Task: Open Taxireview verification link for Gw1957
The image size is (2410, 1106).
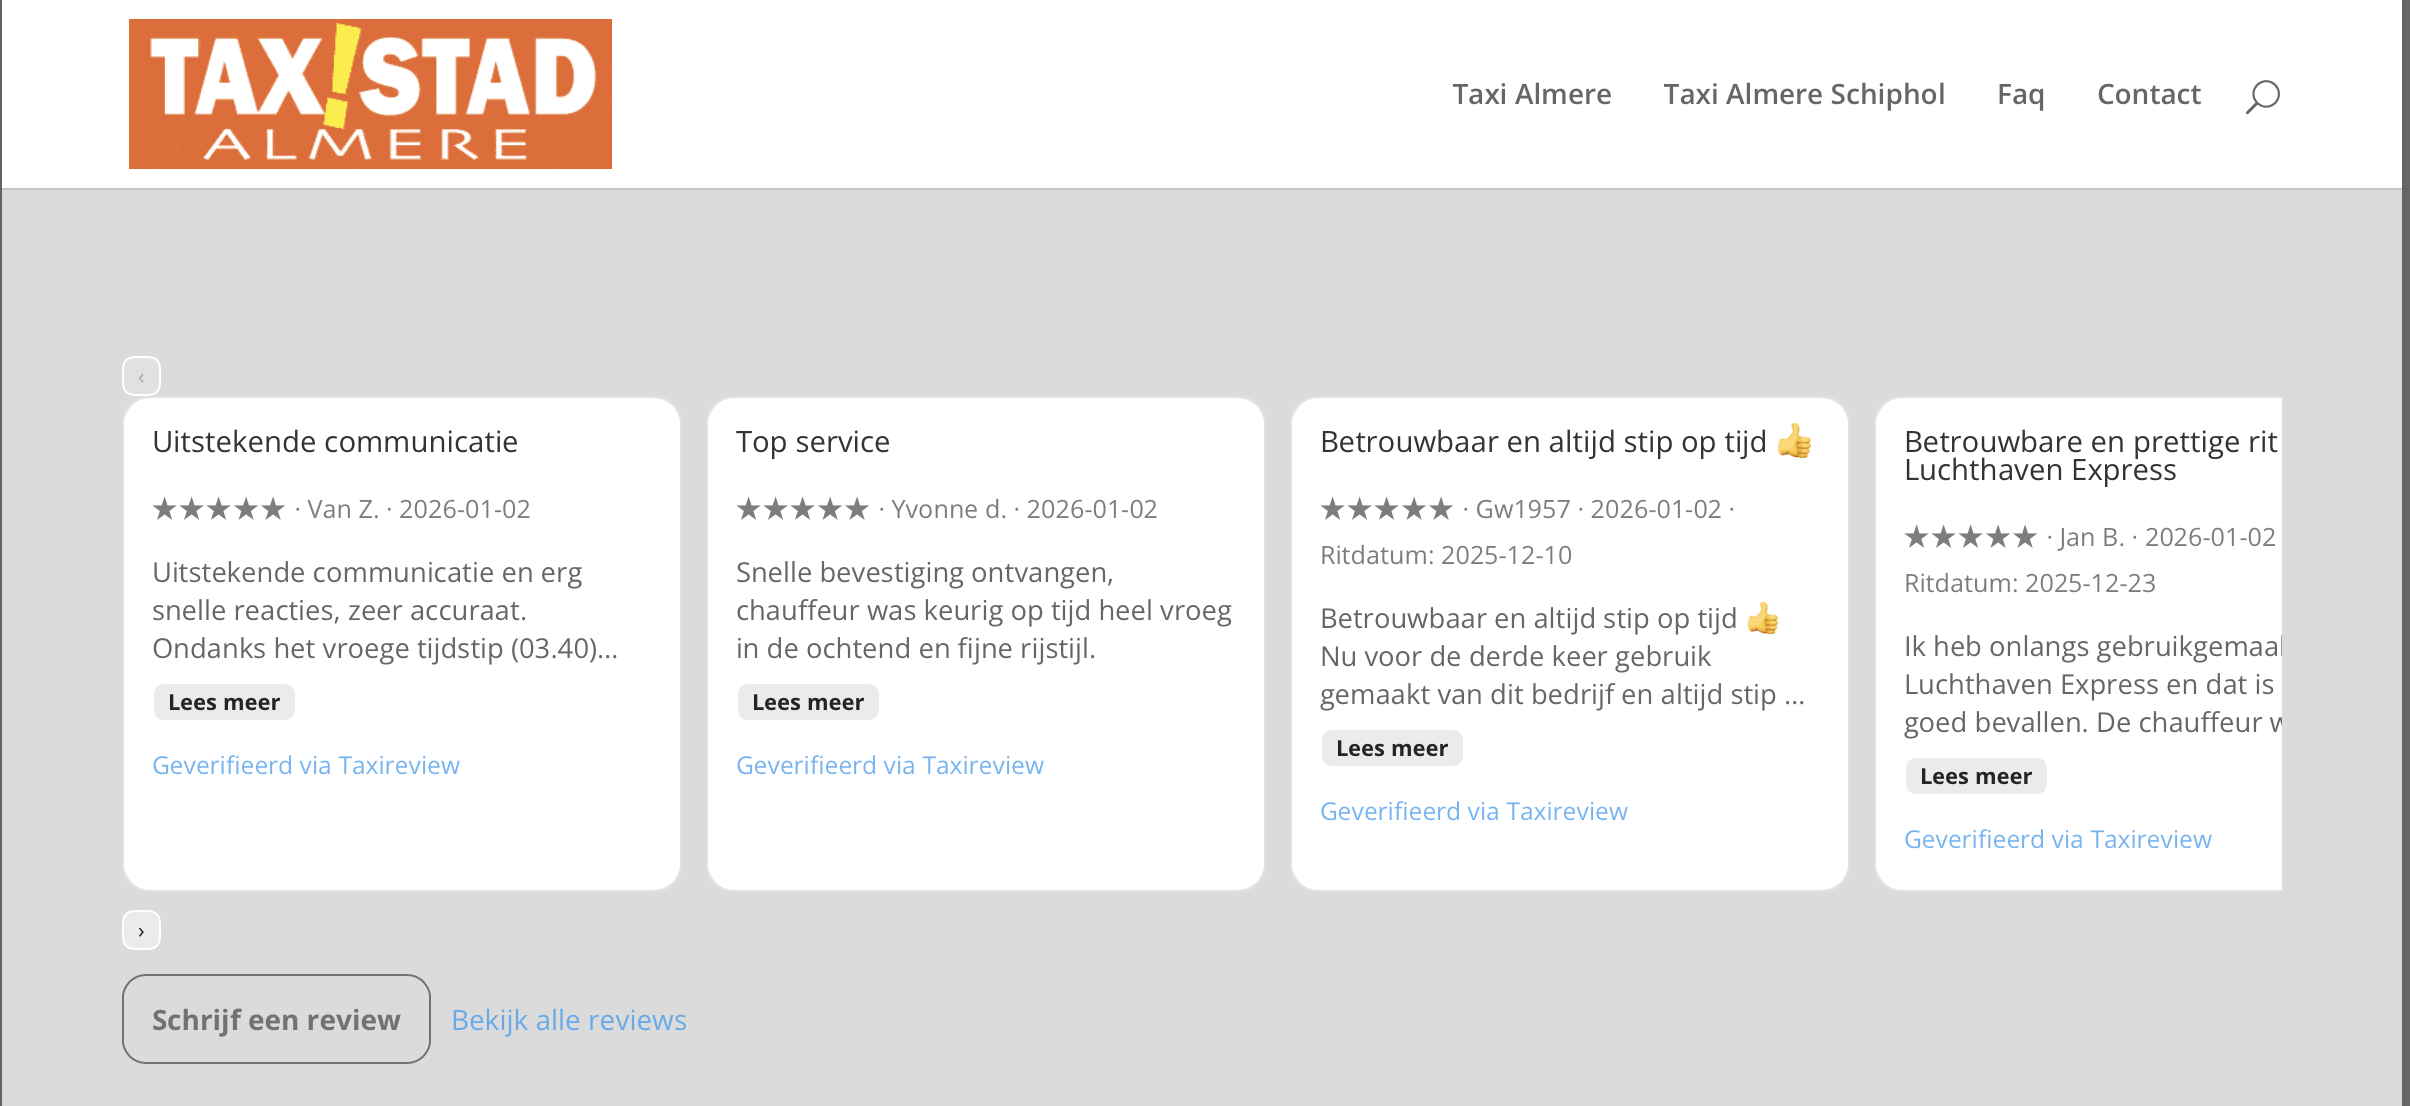Action: [x=1473, y=811]
